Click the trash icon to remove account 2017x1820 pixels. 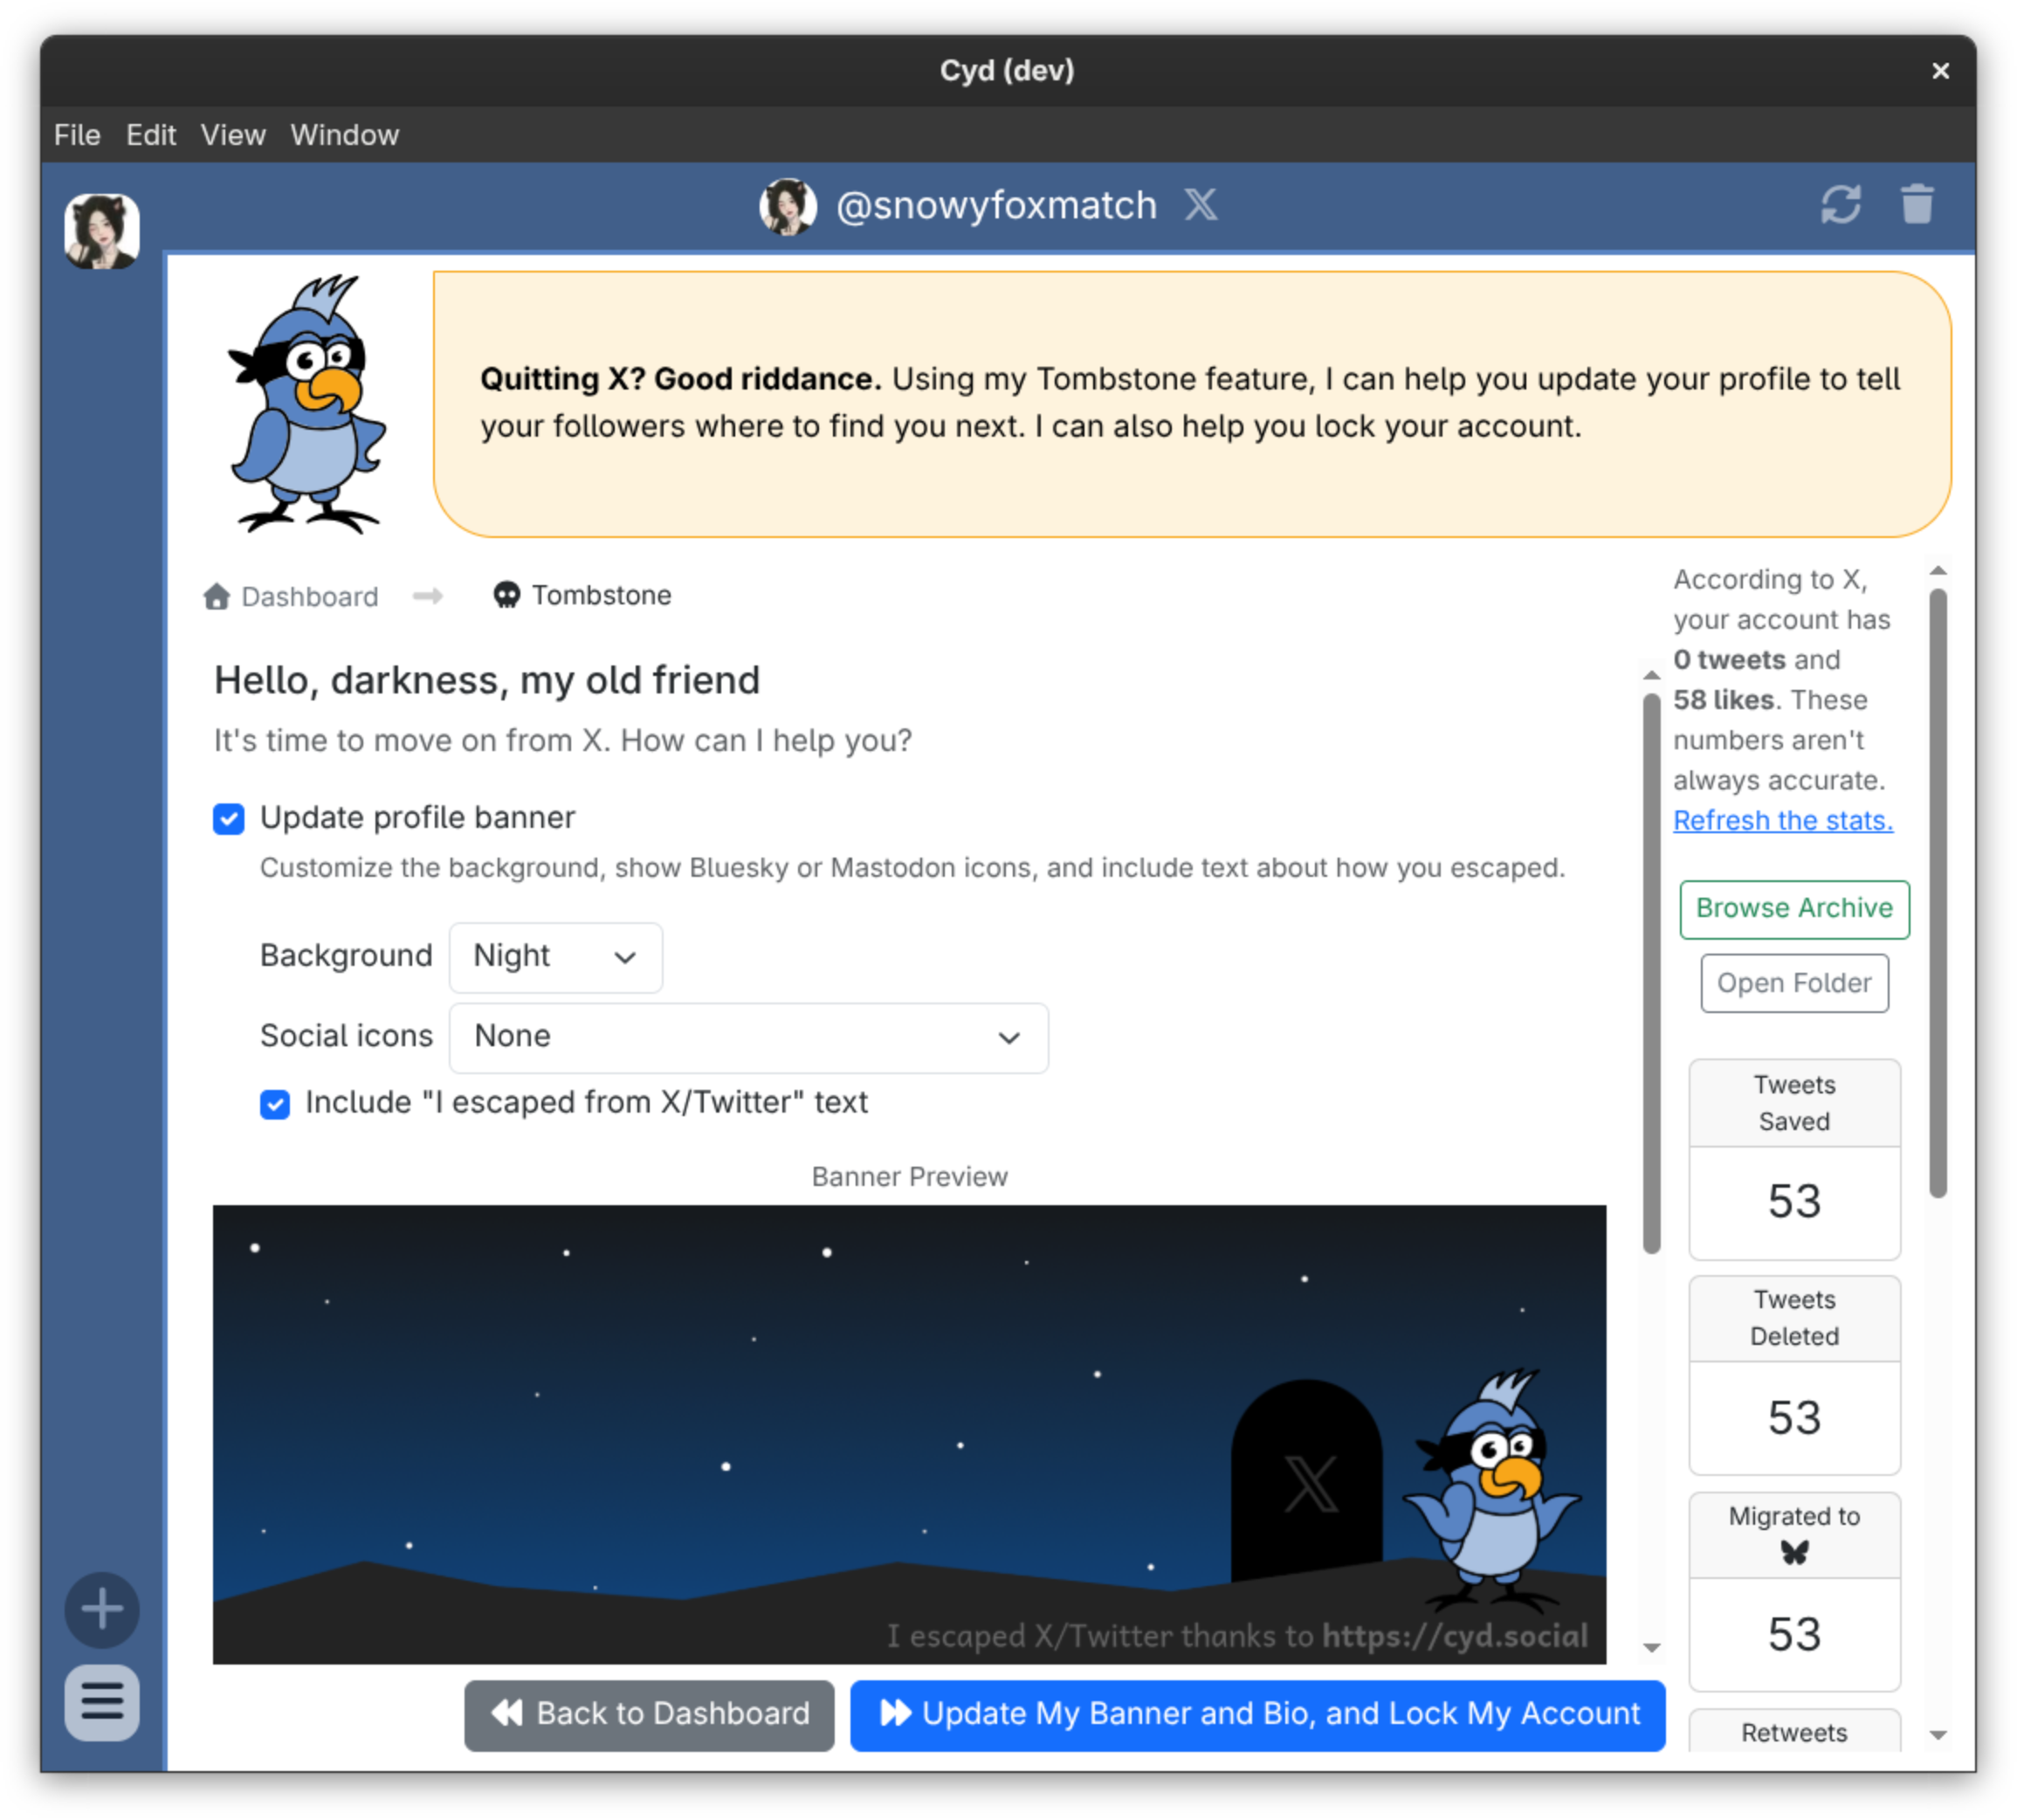(x=1917, y=204)
